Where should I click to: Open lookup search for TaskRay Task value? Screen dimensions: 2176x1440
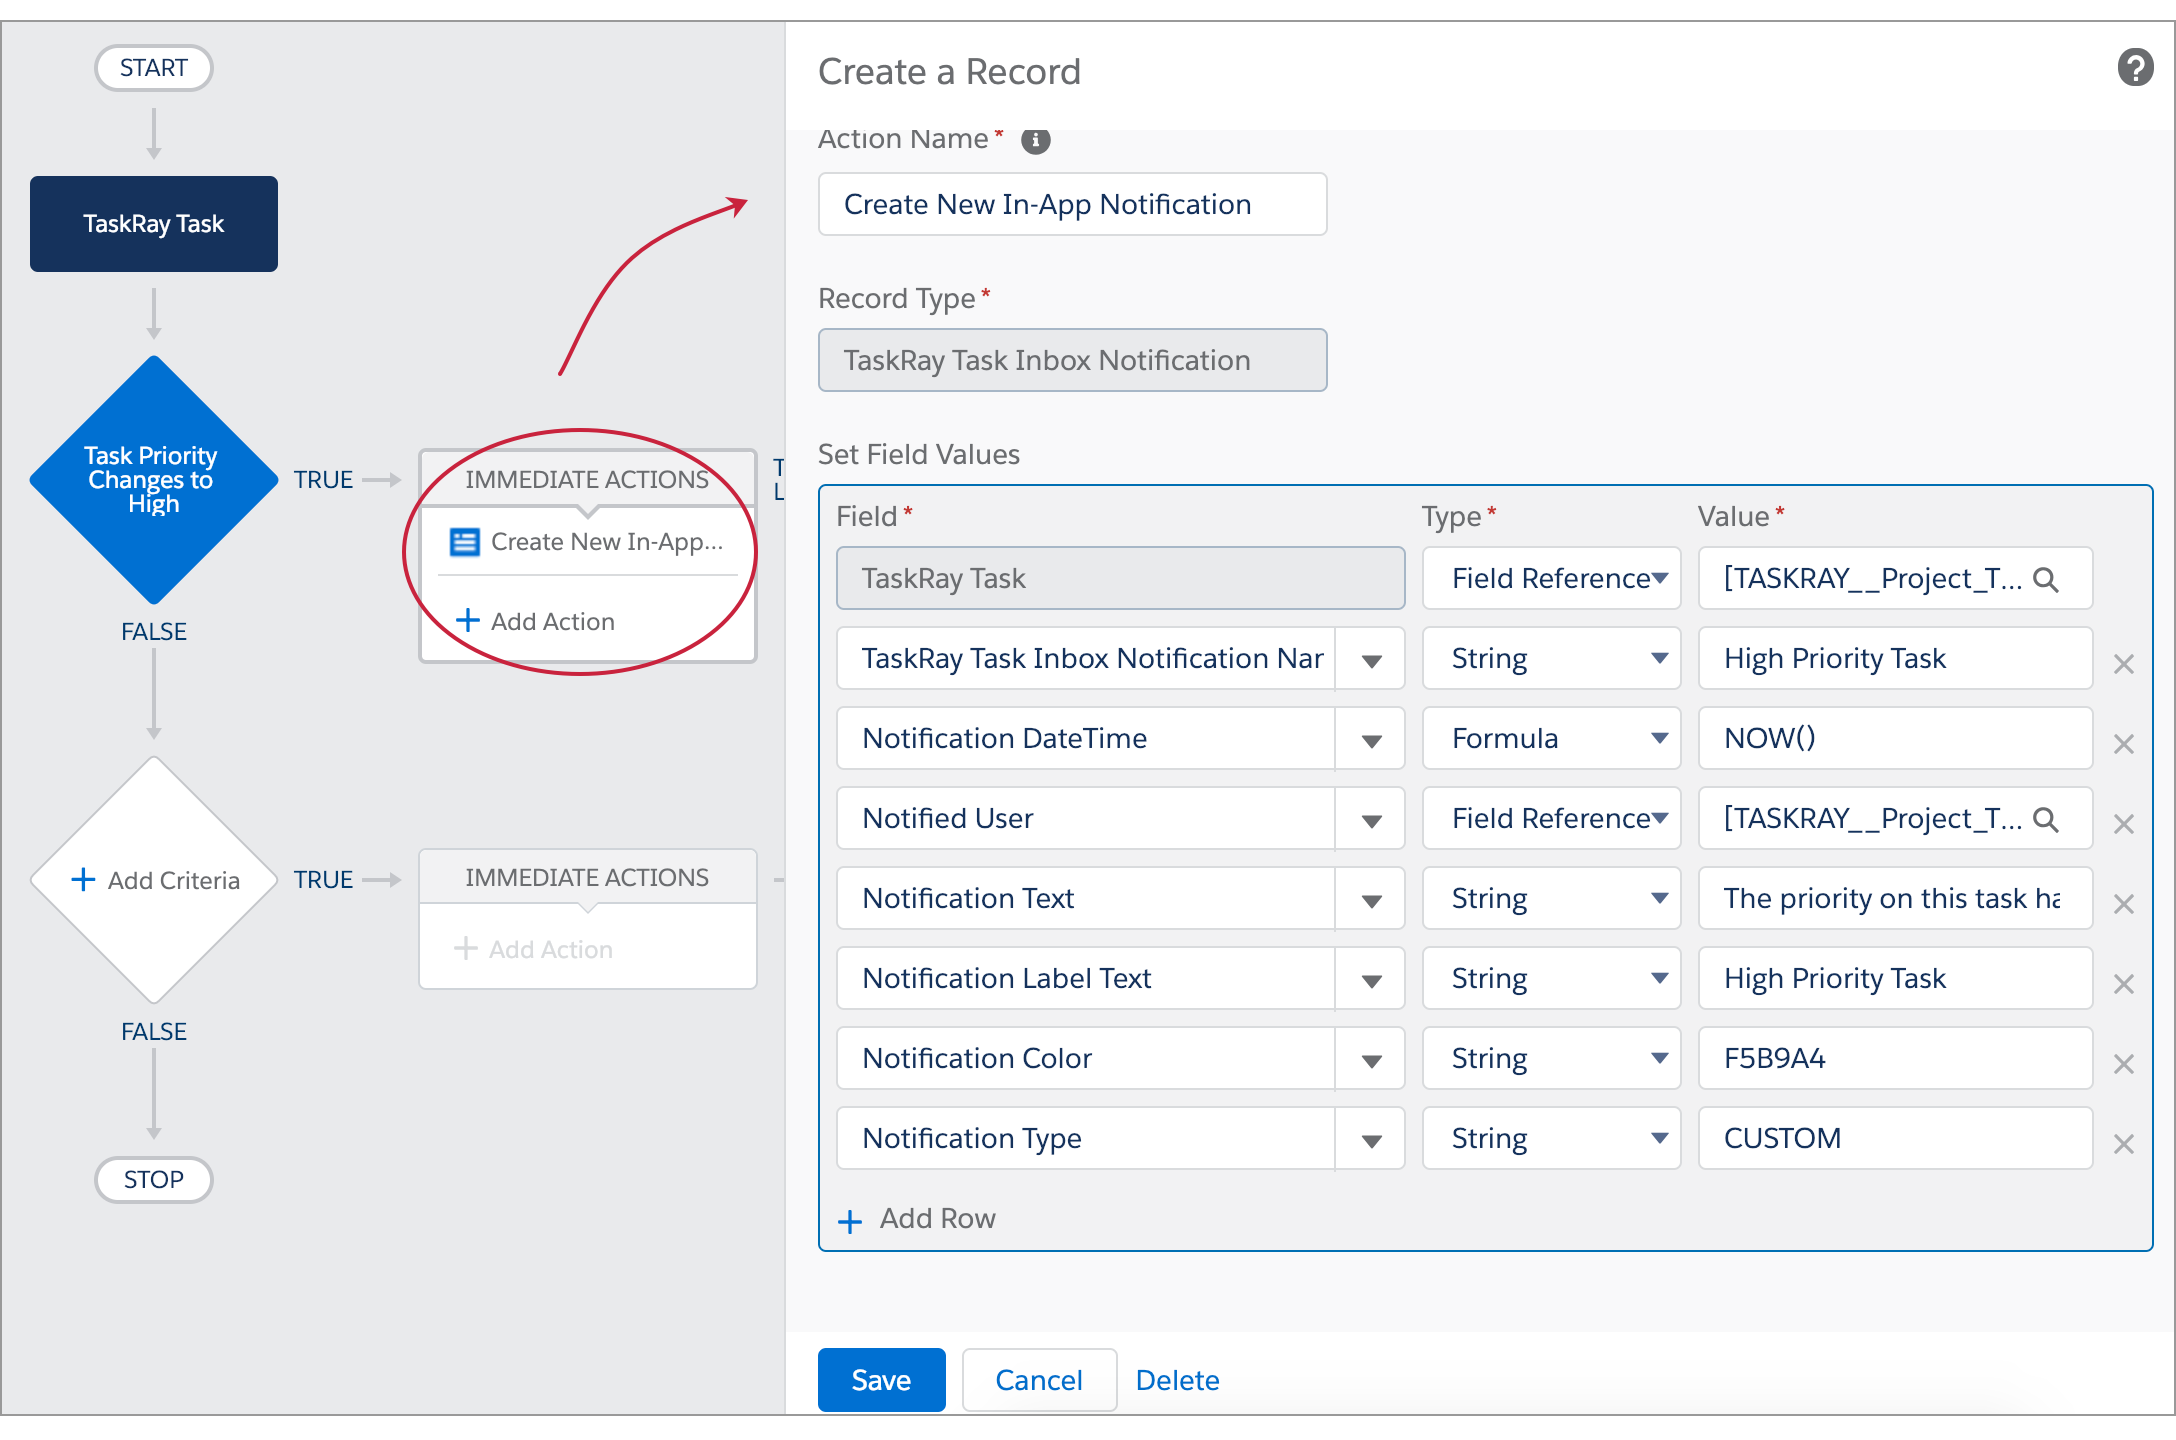click(x=2046, y=579)
